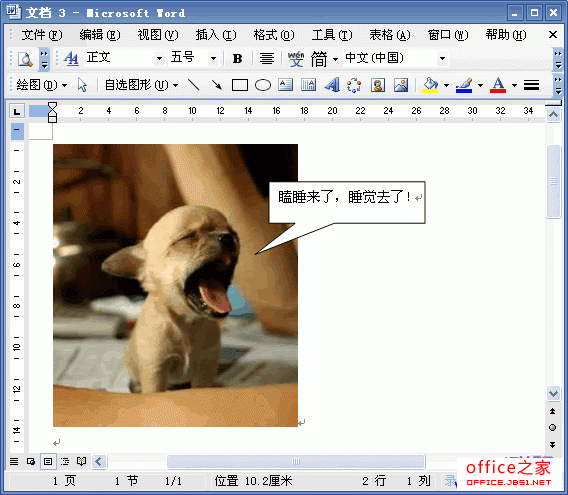This screenshot has width=568, height=495.
Task: Insert diagram or organization chart
Action: [354, 86]
